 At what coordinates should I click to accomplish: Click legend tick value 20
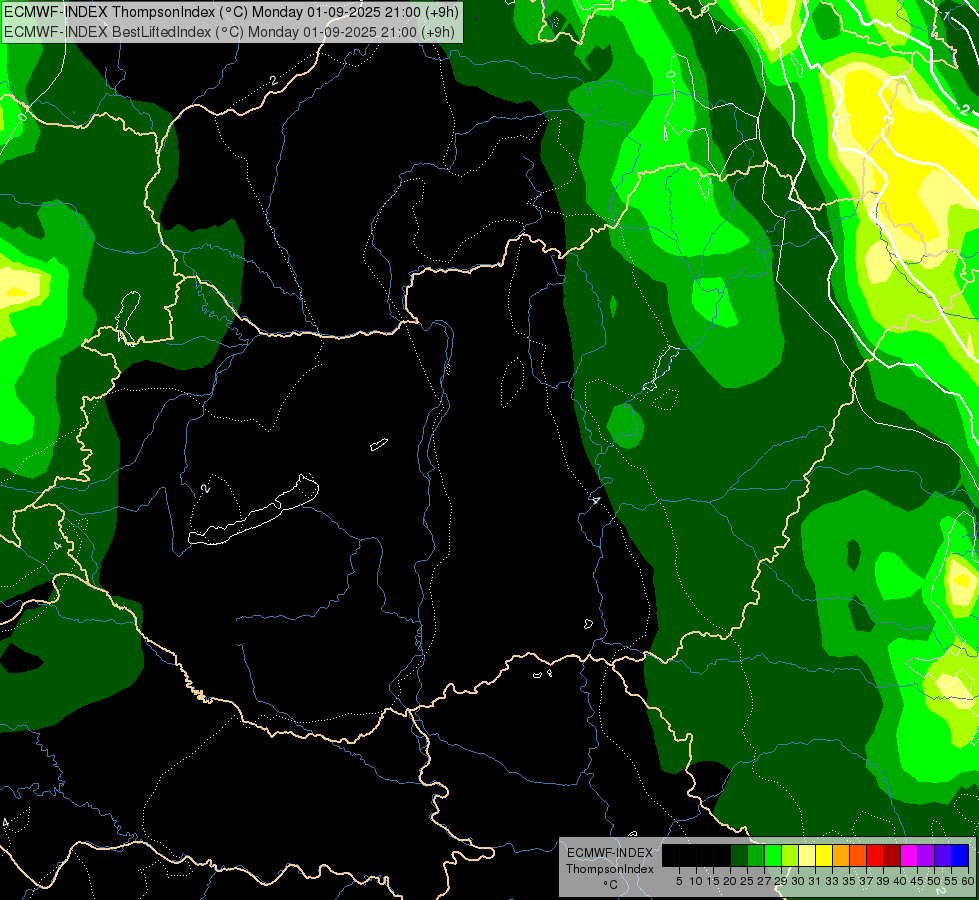[730, 881]
